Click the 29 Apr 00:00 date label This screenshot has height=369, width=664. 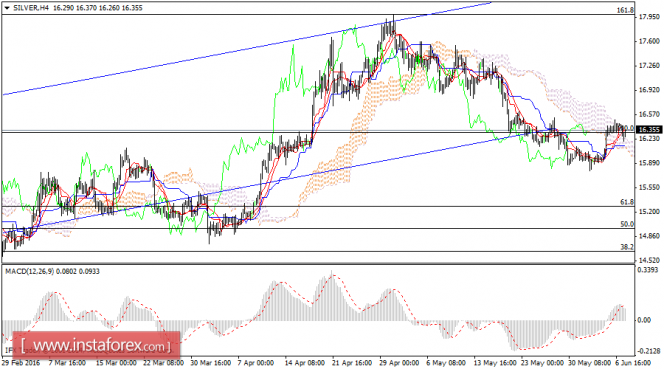(399, 363)
